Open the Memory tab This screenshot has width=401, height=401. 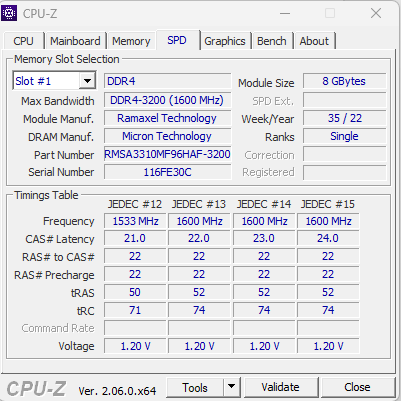pyautogui.click(x=131, y=41)
